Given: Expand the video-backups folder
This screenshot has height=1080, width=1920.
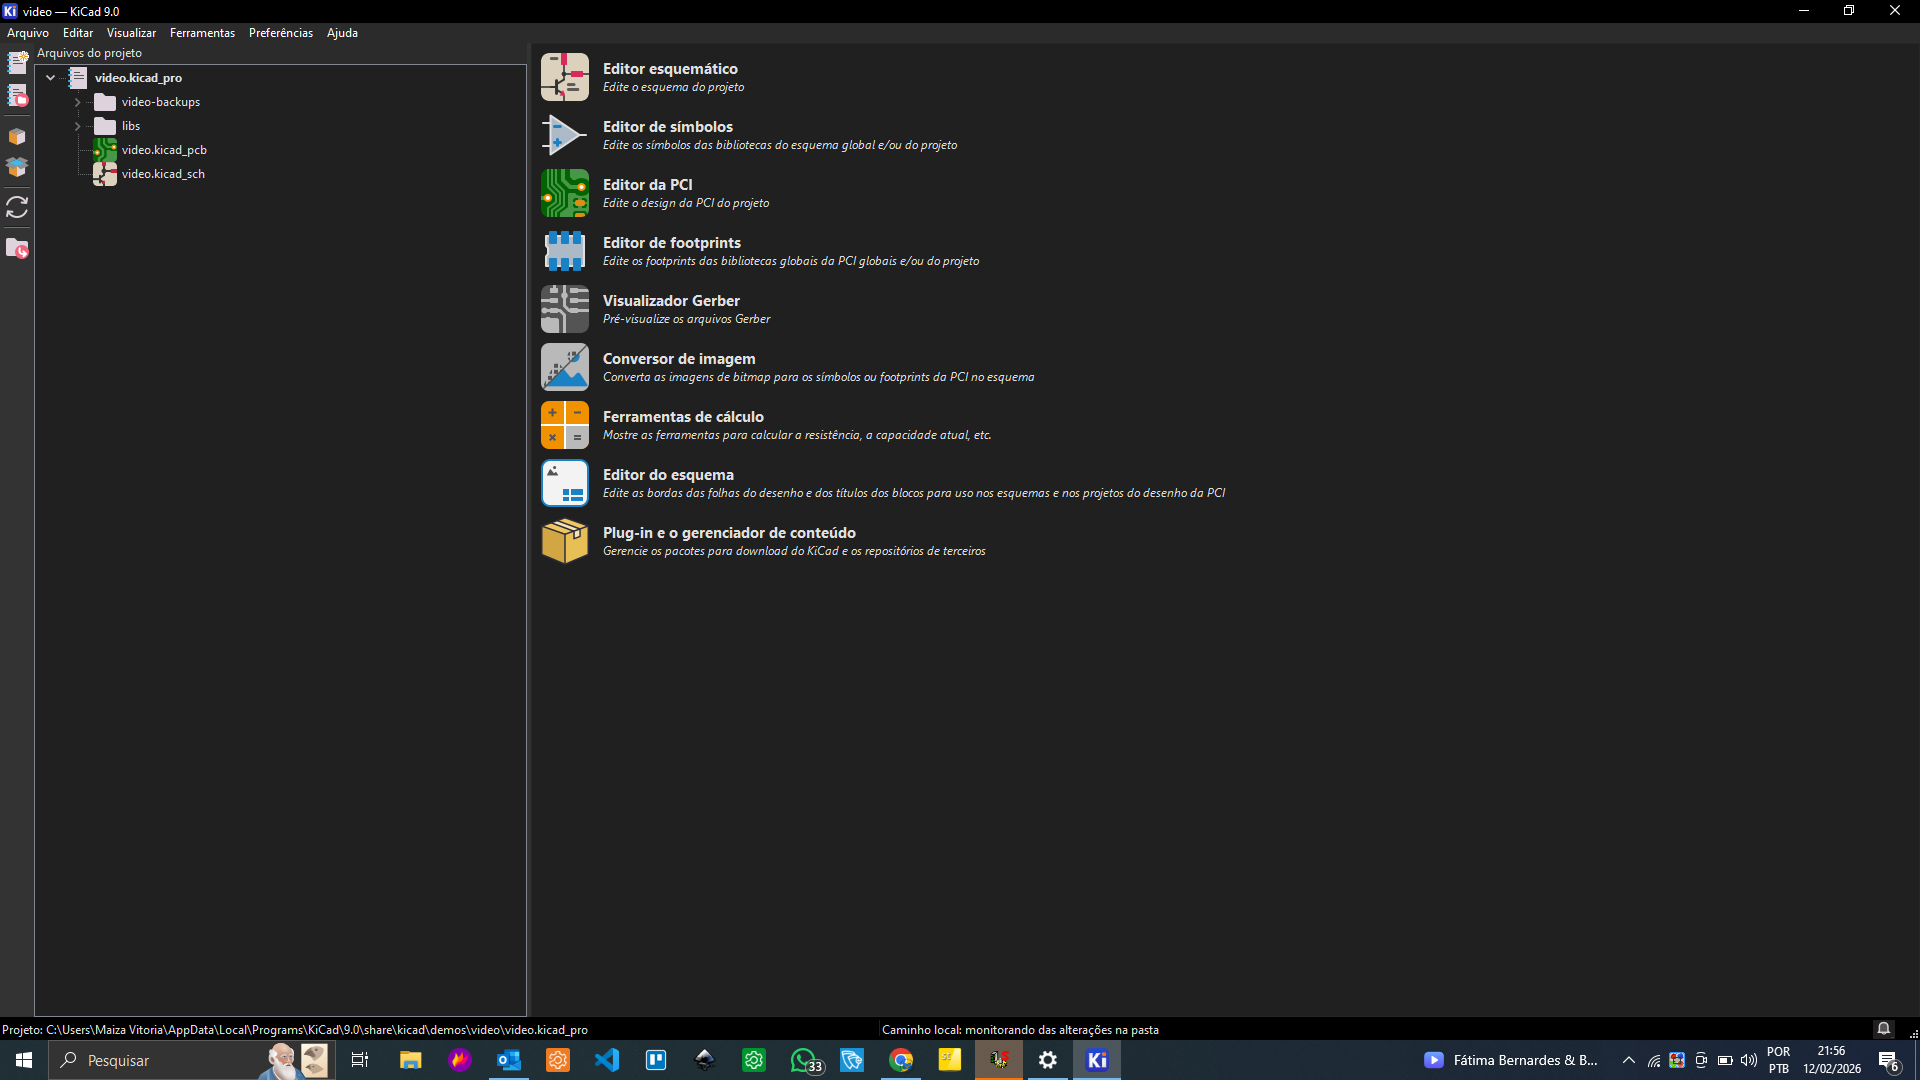Looking at the screenshot, I should 77,102.
